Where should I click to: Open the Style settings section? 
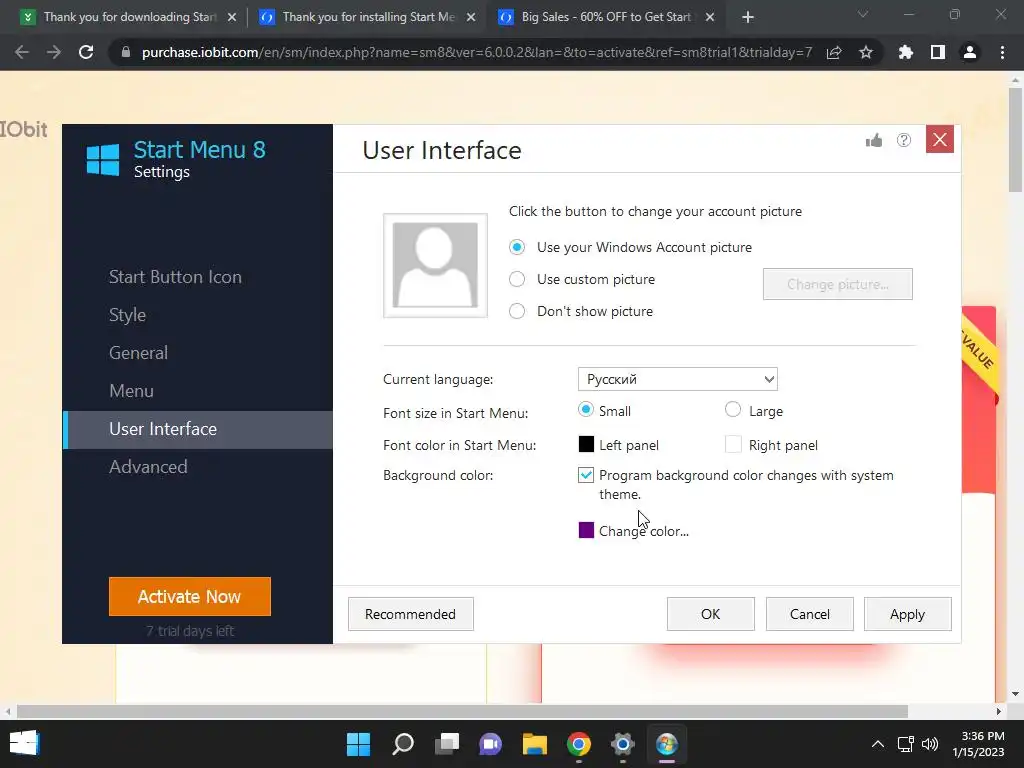pos(127,315)
